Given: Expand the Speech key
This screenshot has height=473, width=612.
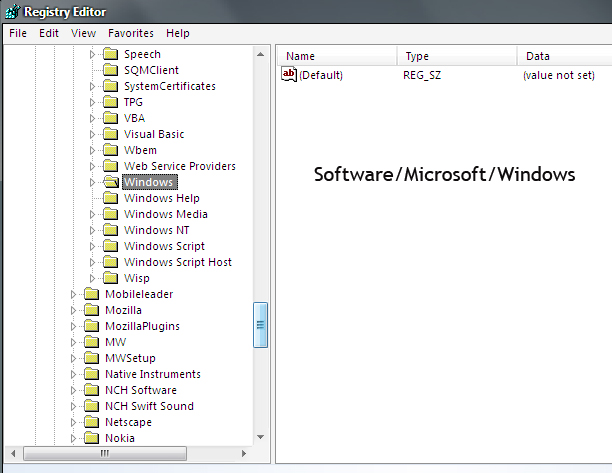Looking at the screenshot, I should coord(92,54).
